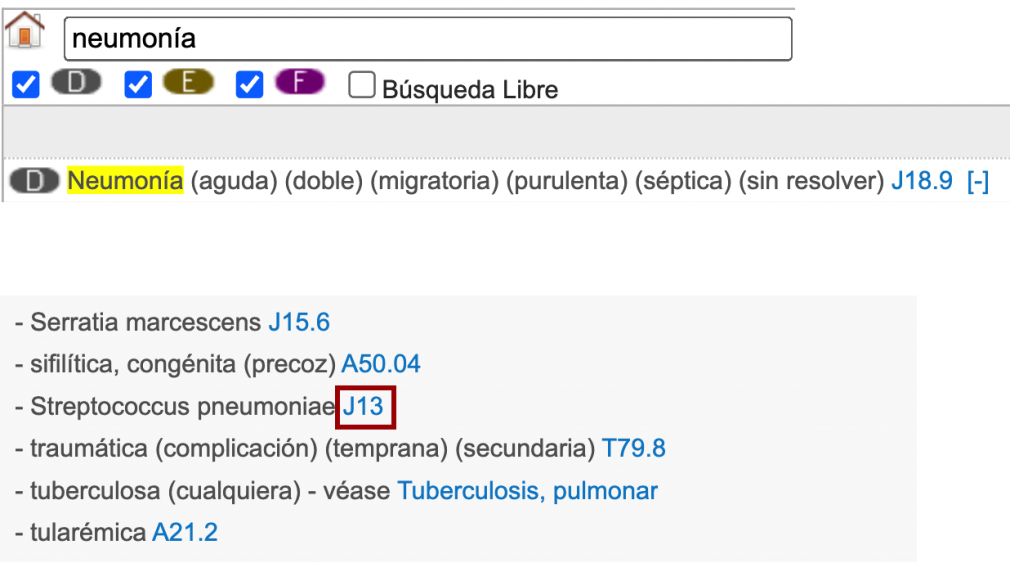The height and width of the screenshot is (576, 1024).
Task: Uncheck the E filter checkbox
Action: tap(138, 86)
